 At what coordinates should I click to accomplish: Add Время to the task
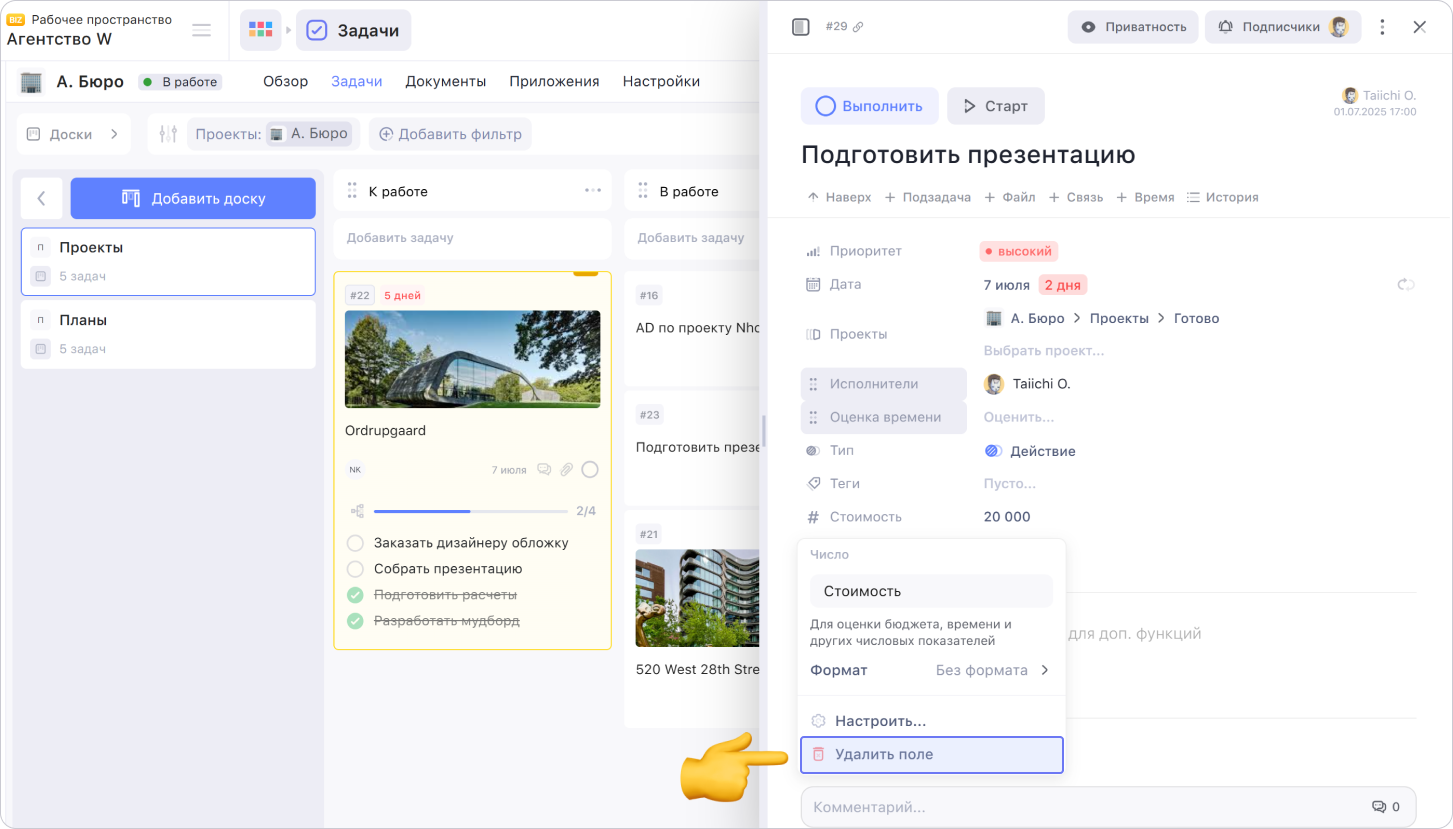tap(1145, 197)
